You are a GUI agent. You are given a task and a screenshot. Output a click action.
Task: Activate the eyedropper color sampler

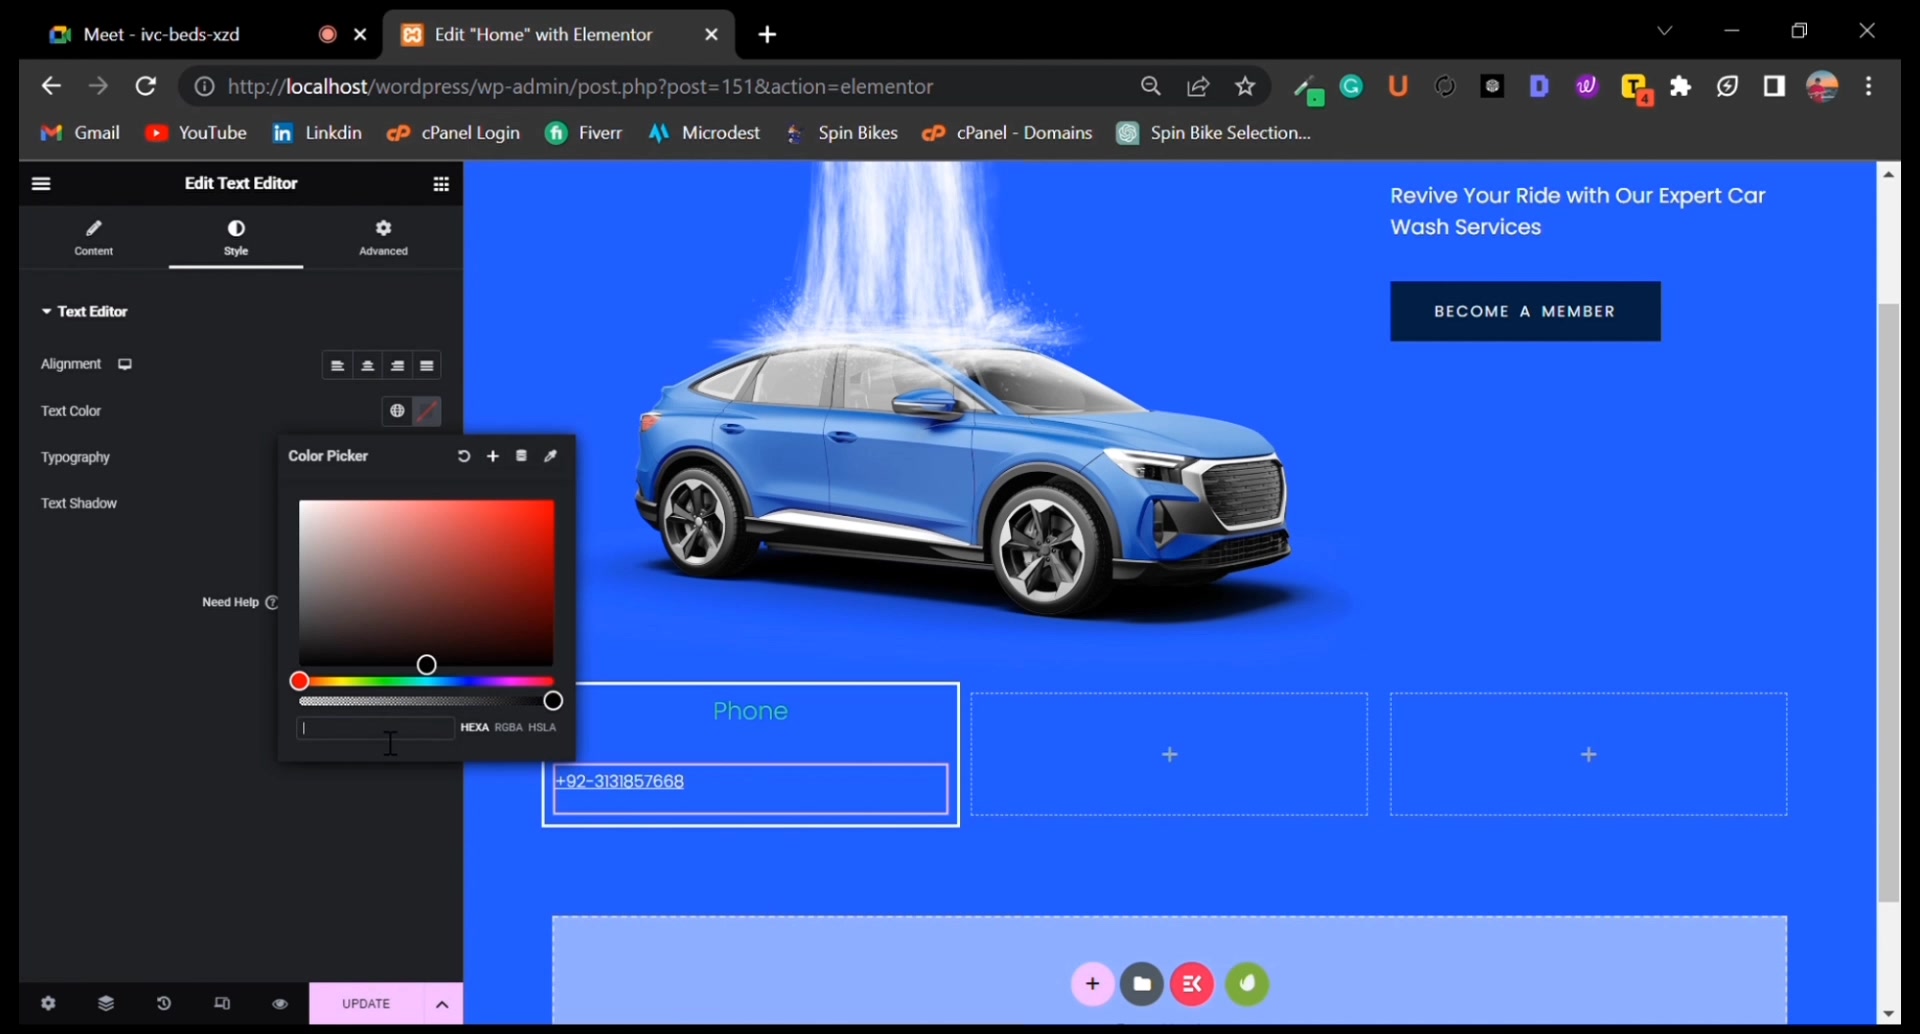[x=550, y=457]
